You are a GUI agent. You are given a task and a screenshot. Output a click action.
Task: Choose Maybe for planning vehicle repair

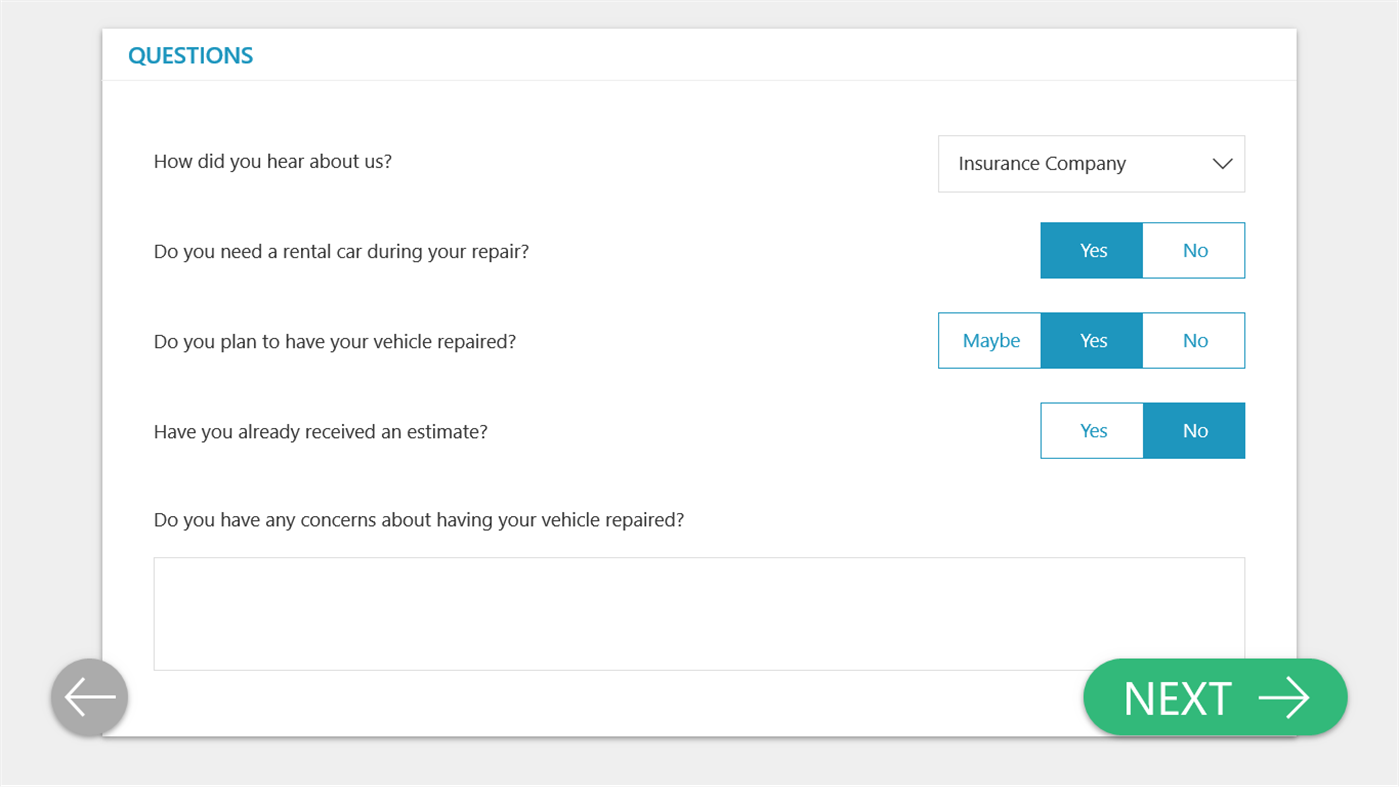[x=990, y=341]
